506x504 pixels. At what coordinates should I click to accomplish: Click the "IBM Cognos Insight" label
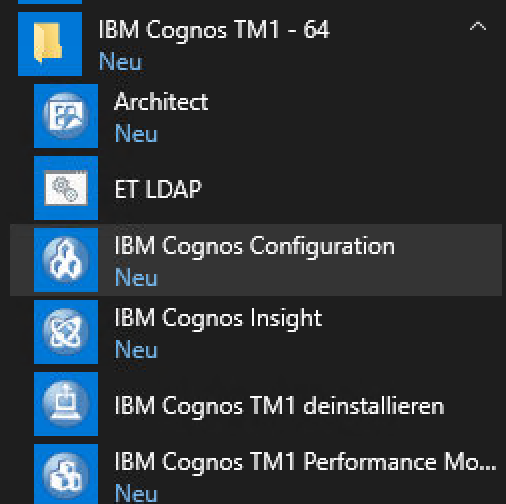pos(218,319)
